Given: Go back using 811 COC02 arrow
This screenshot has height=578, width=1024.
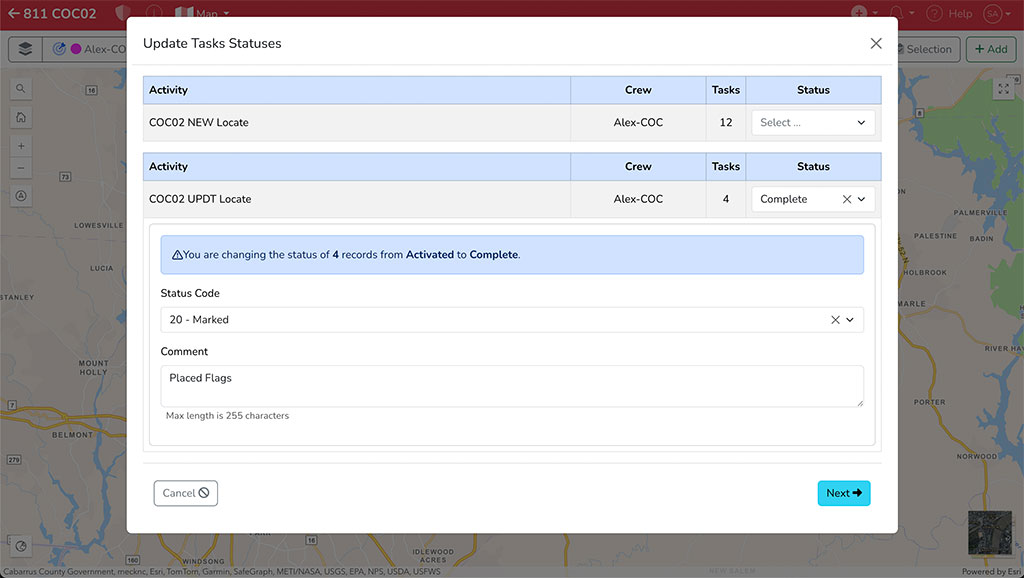Looking at the screenshot, I should point(13,13).
